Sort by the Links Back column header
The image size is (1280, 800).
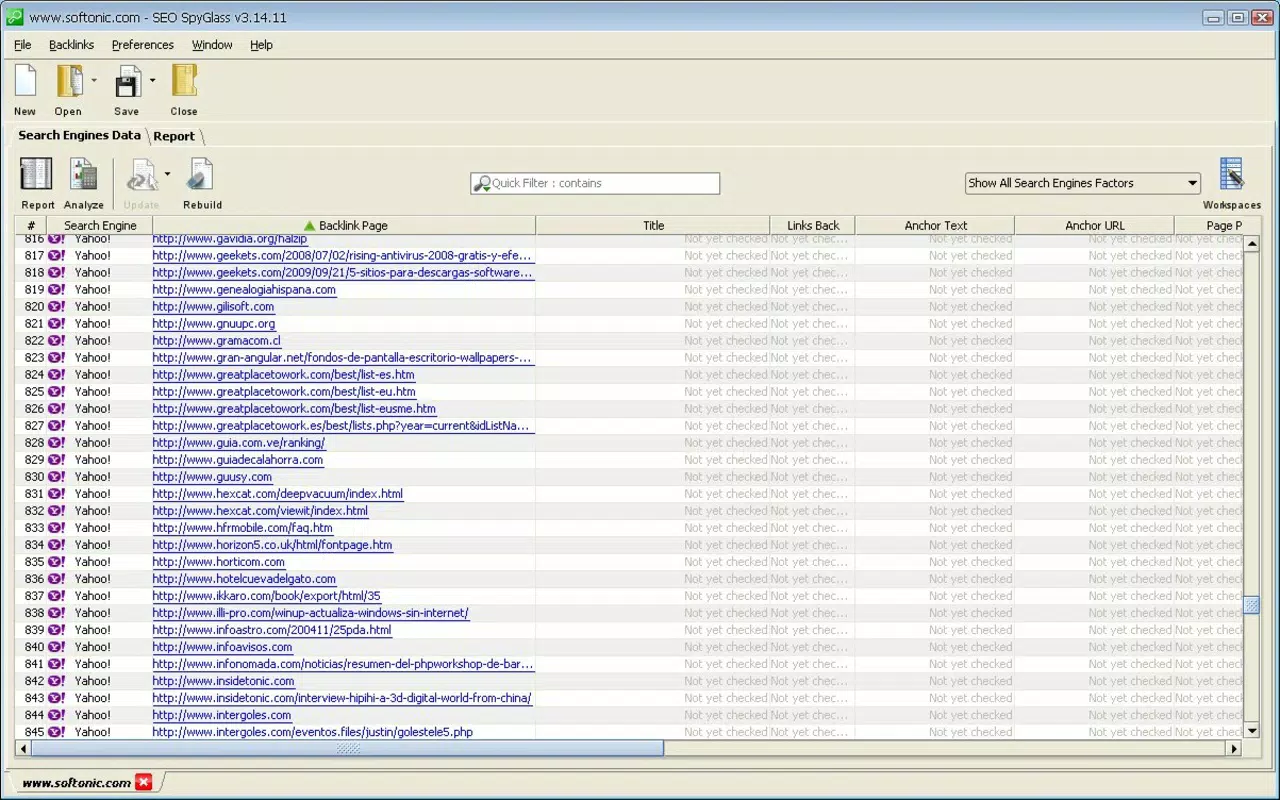pyautogui.click(x=813, y=225)
